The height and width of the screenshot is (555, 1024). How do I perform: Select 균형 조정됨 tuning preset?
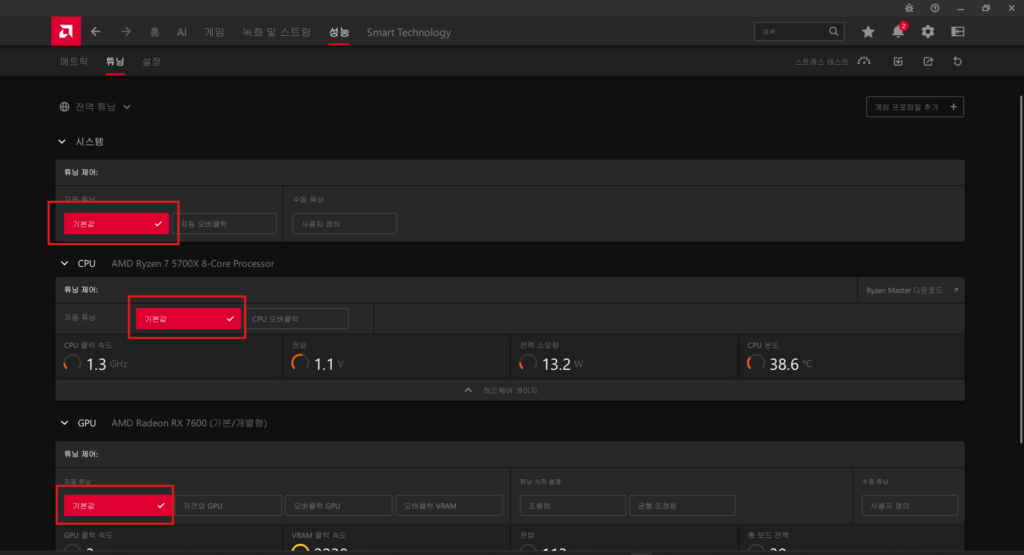tap(682, 505)
